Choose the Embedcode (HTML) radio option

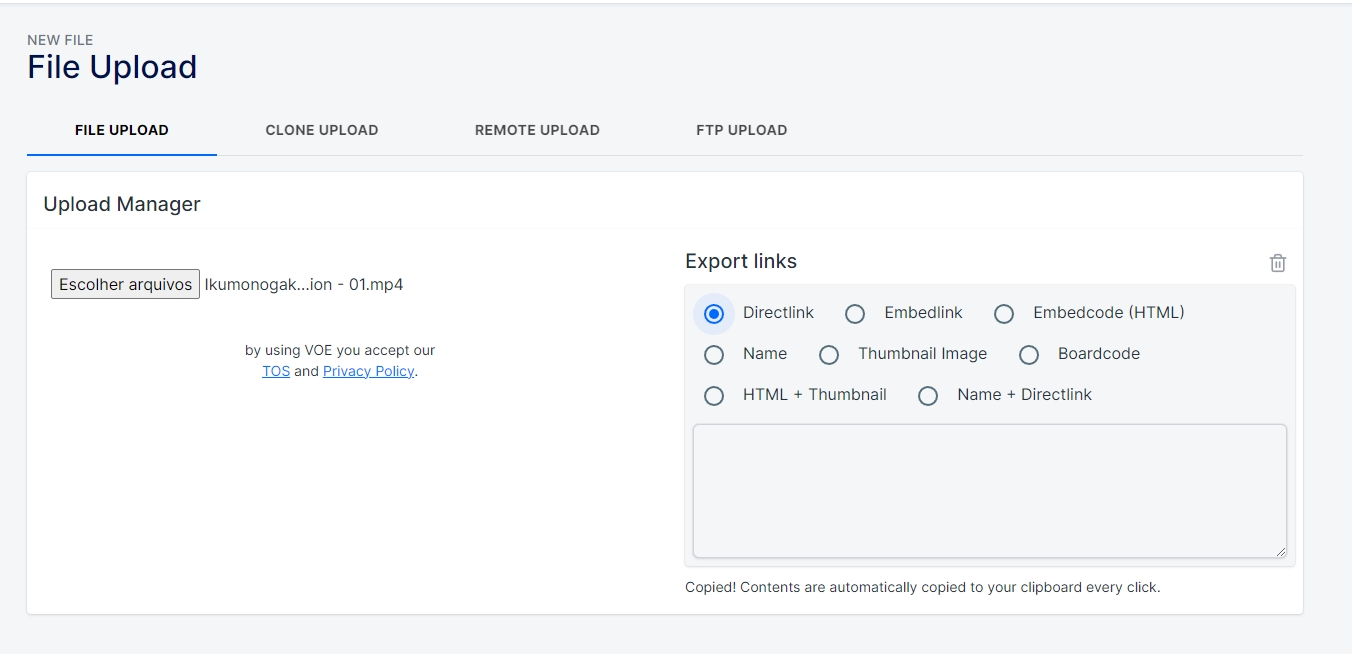click(x=1004, y=314)
